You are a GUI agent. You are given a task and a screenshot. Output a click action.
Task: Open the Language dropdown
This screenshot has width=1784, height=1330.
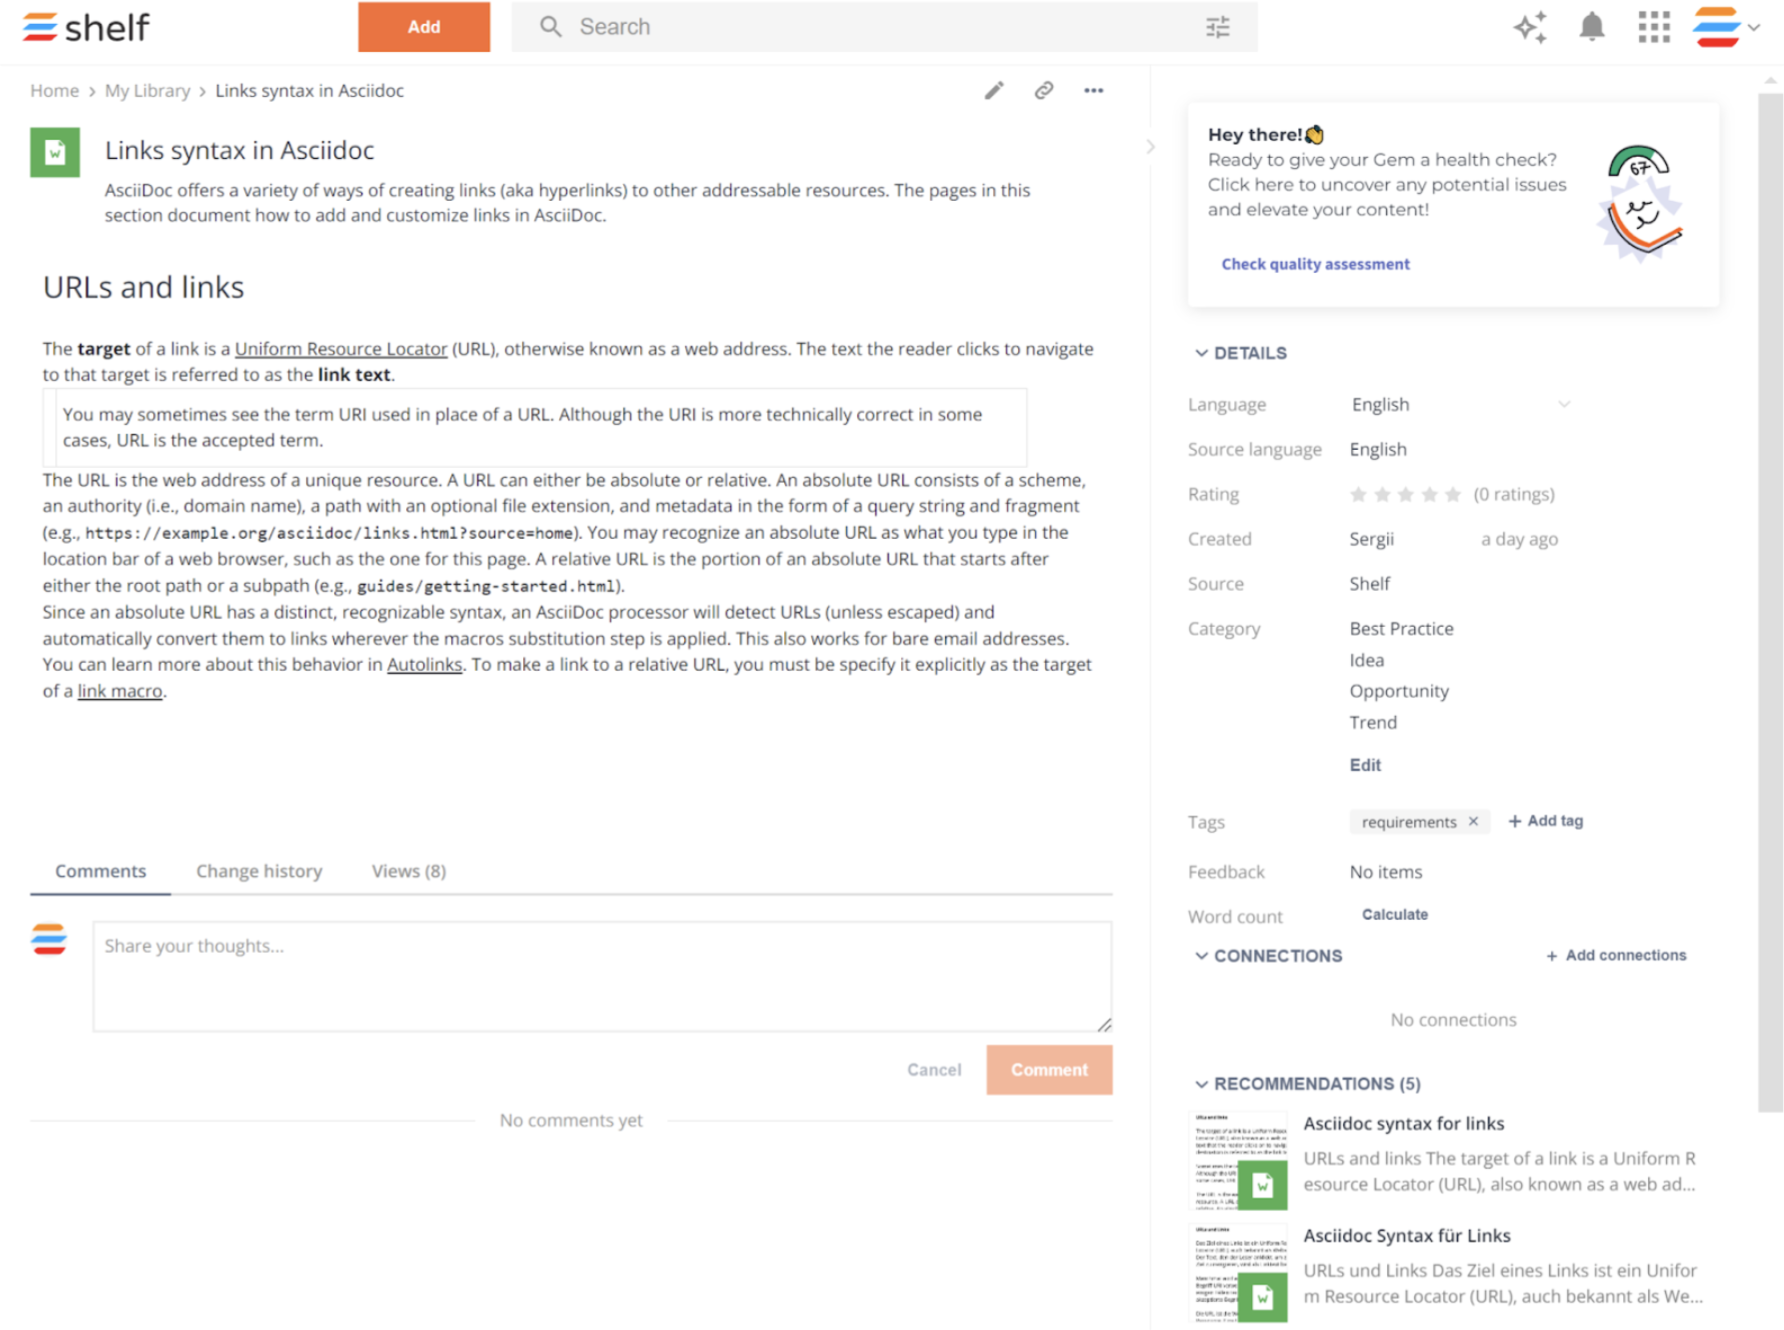(x=1460, y=404)
